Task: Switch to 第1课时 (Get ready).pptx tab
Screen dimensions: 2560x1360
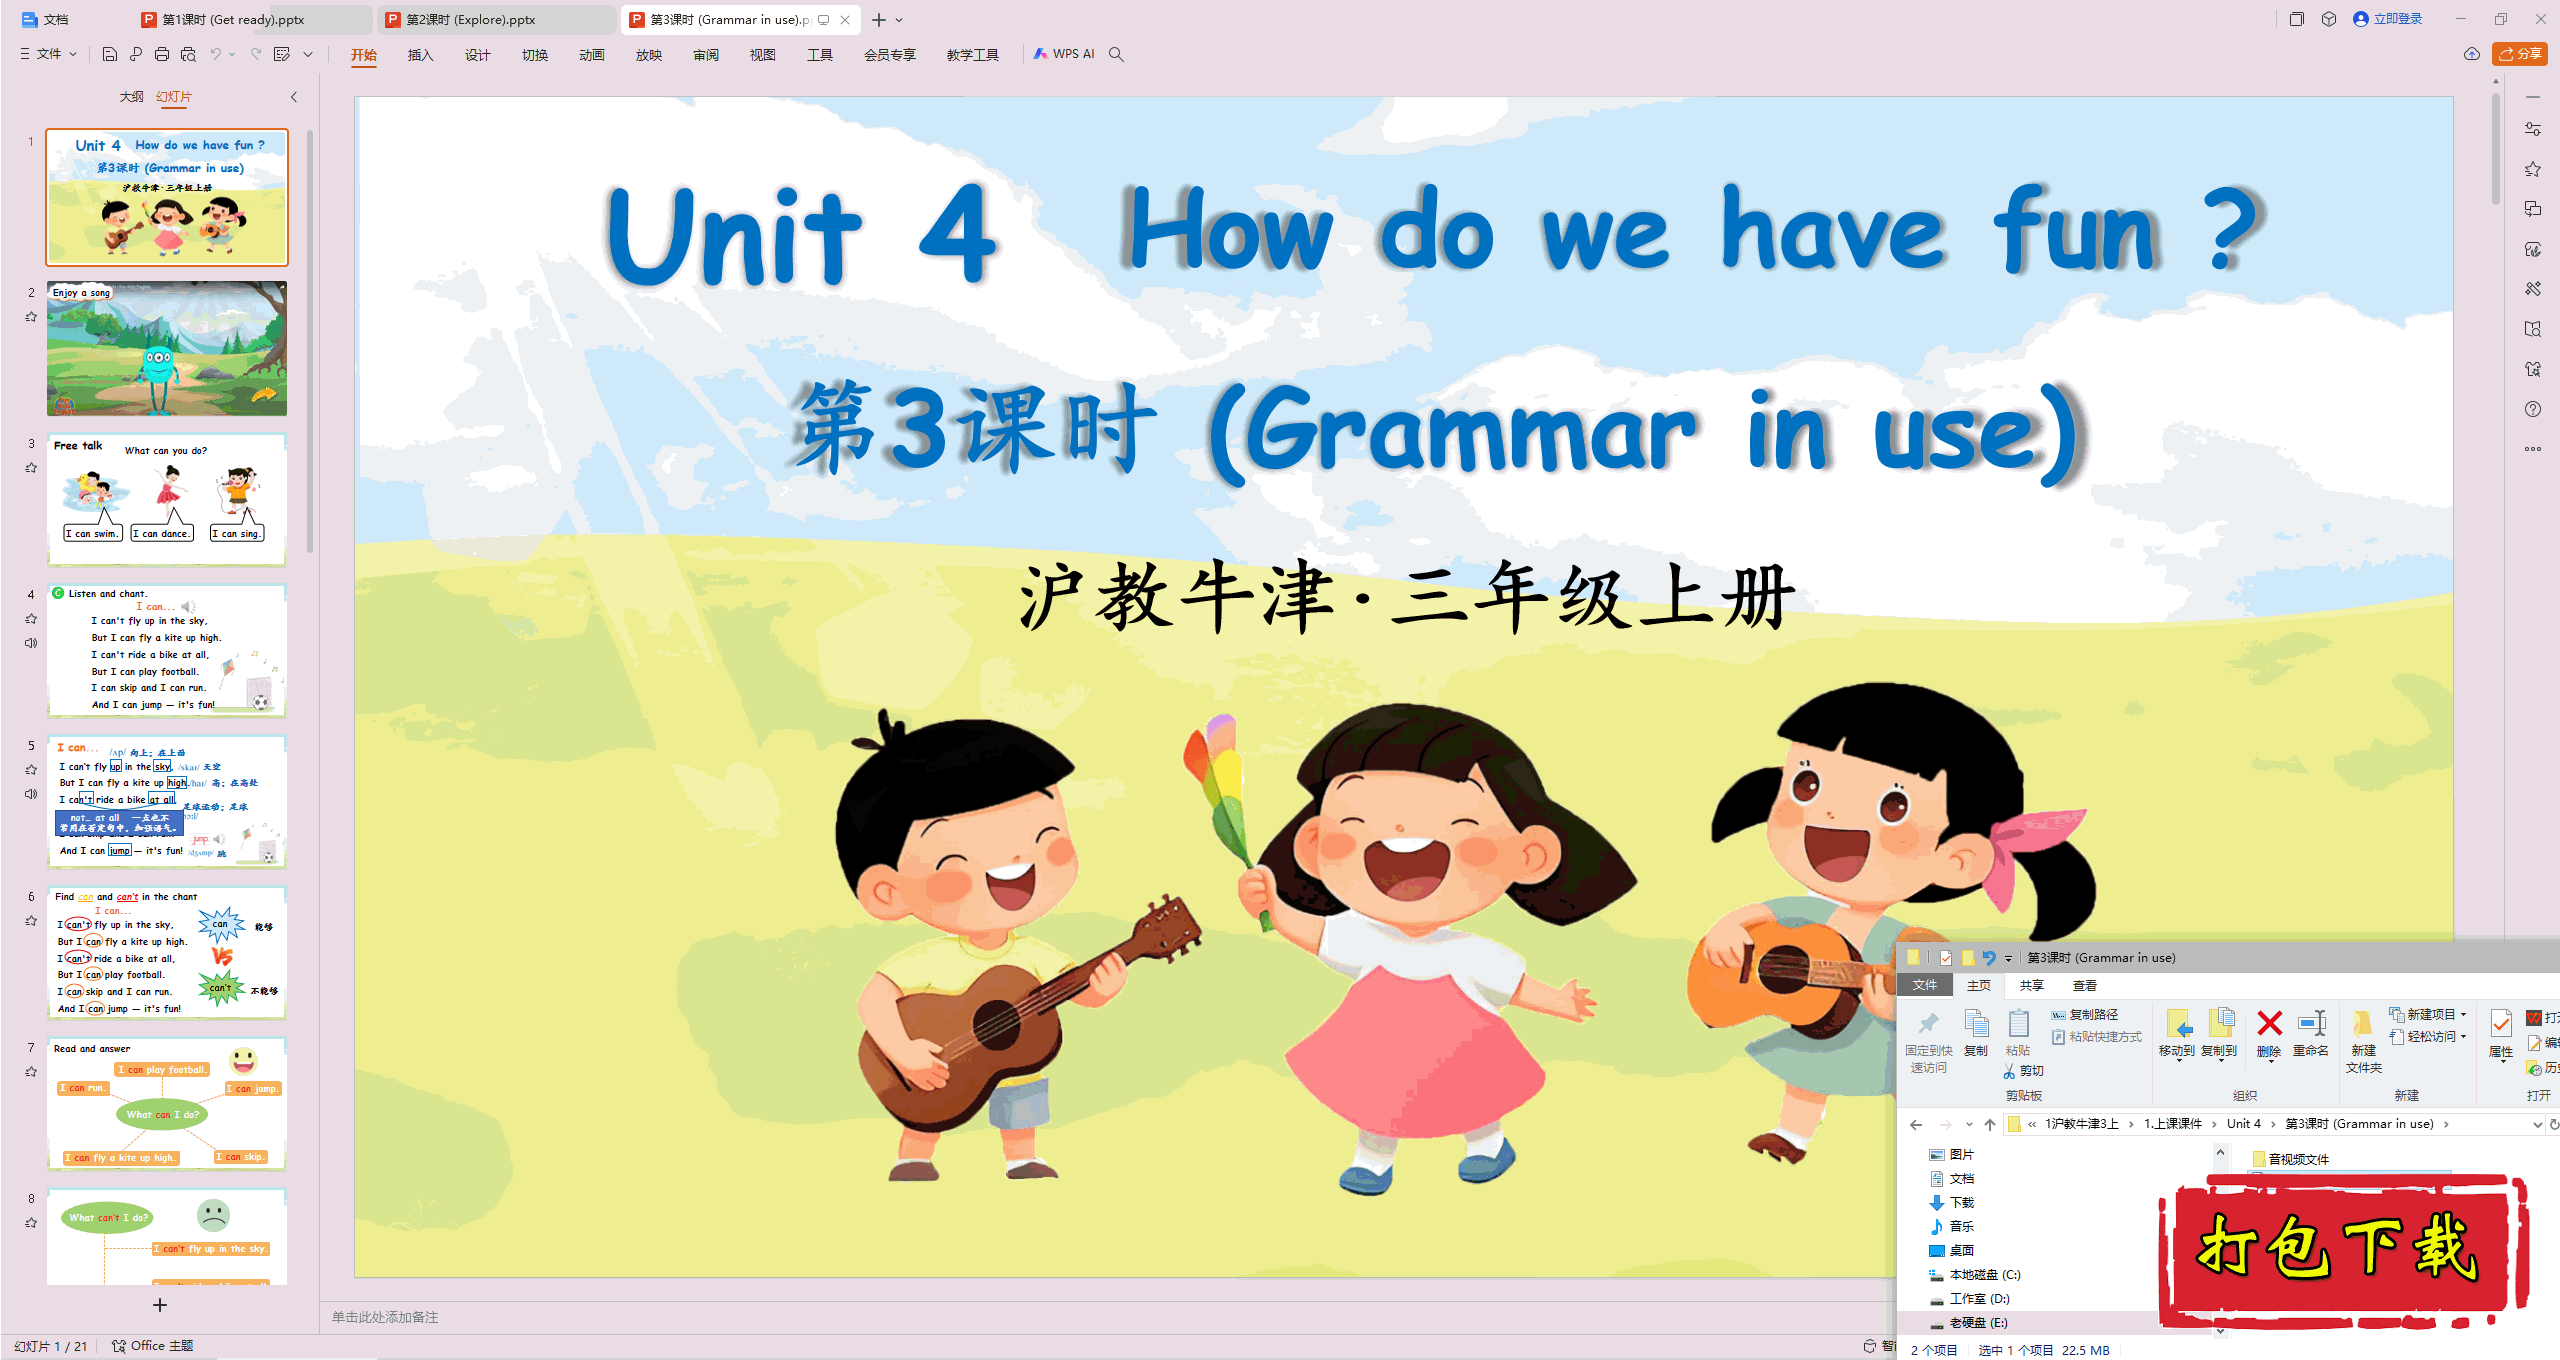Action: pyautogui.click(x=253, y=20)
